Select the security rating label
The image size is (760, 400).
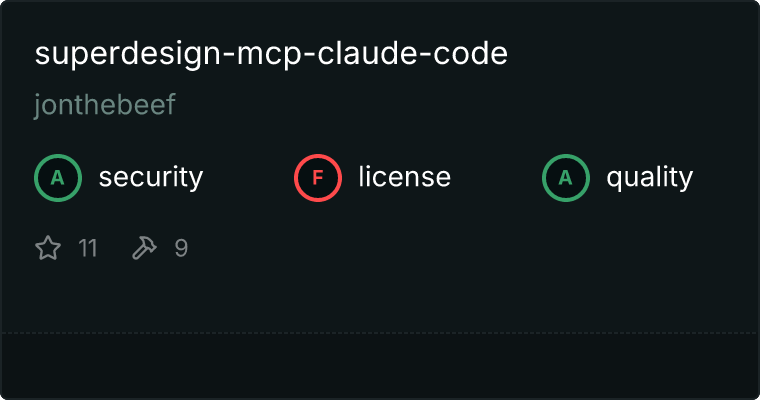click(x=151, y=177)
